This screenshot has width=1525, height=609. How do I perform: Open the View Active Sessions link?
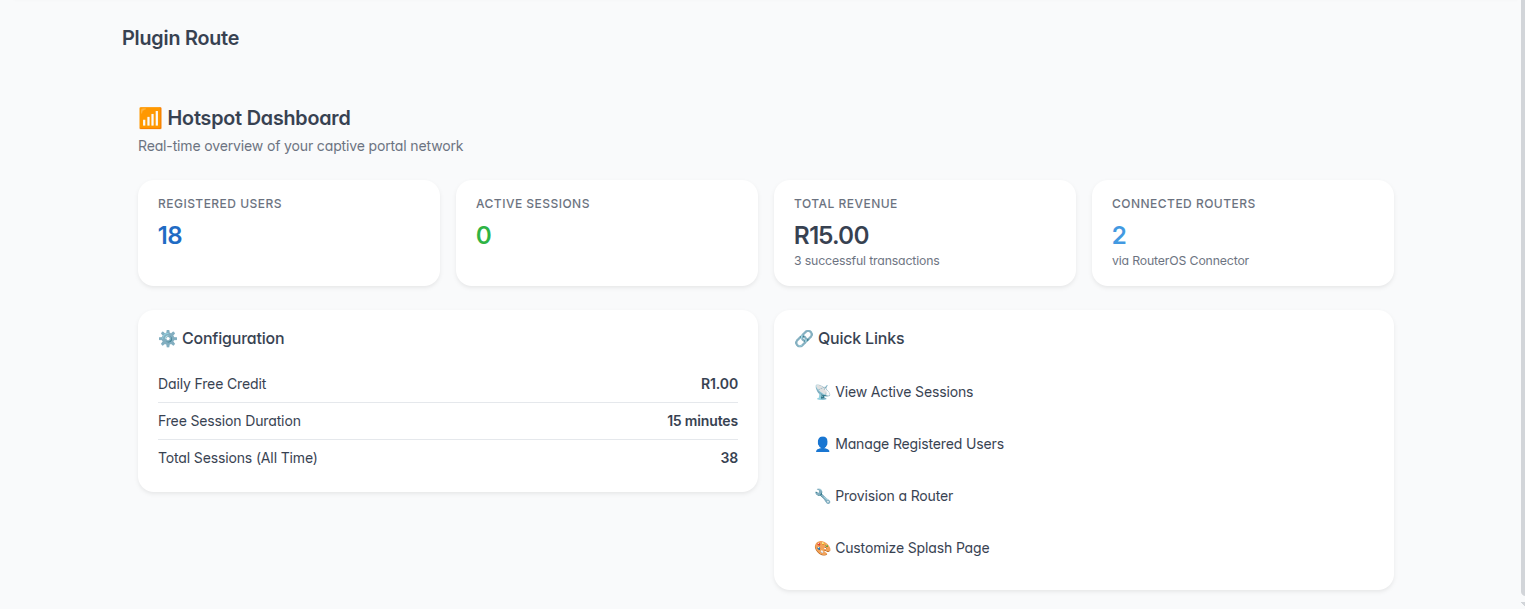click(904, 392)
